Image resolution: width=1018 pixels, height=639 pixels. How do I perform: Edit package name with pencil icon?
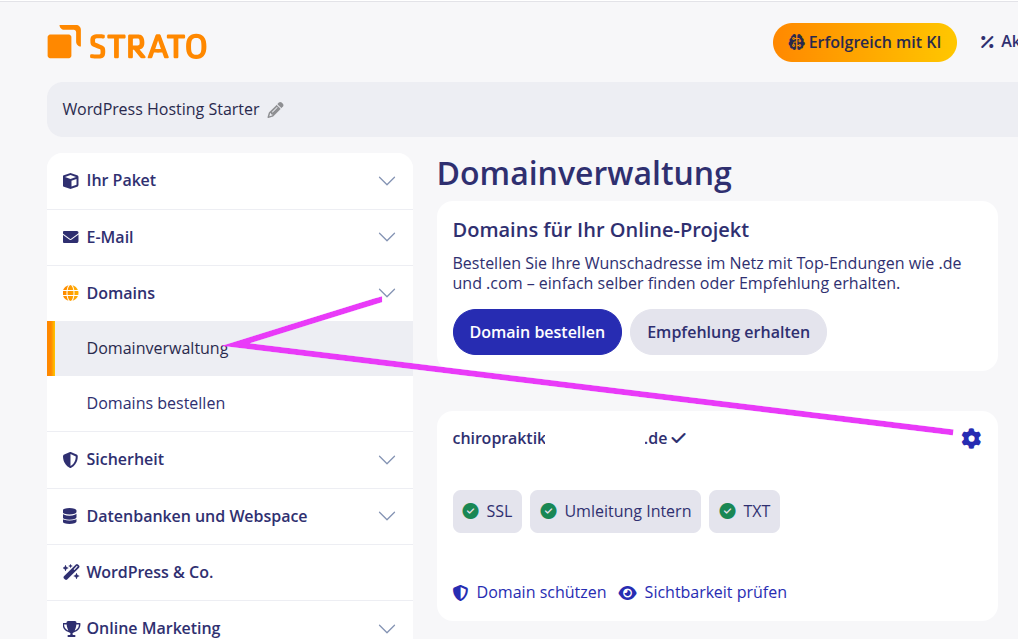pyautogui.click(x=276, y=110)
